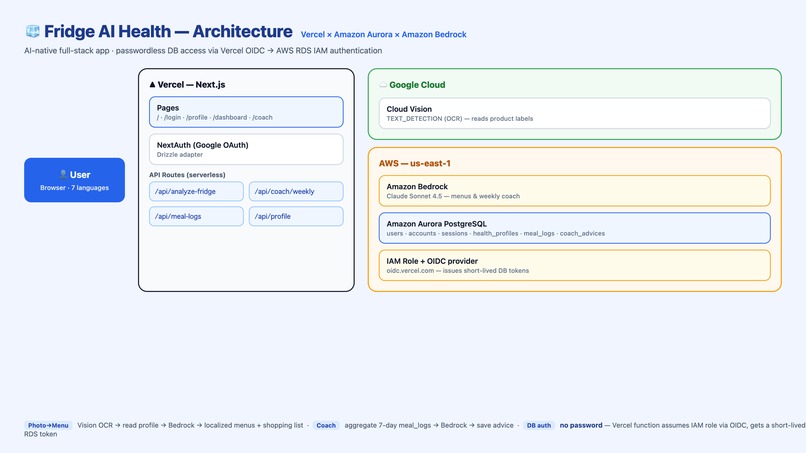Click the Coach legend badge
Screen dimensions: 806x453
pos(326,425)
